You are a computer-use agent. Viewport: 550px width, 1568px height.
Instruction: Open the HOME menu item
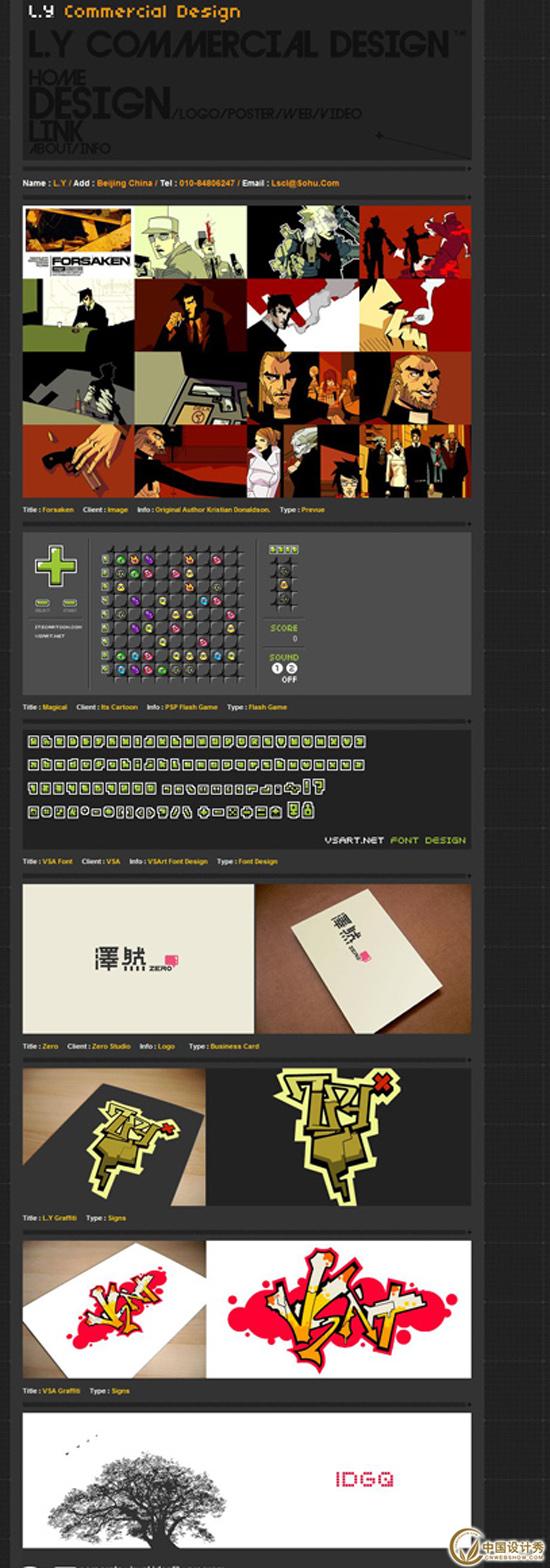[x=57, y=77]
